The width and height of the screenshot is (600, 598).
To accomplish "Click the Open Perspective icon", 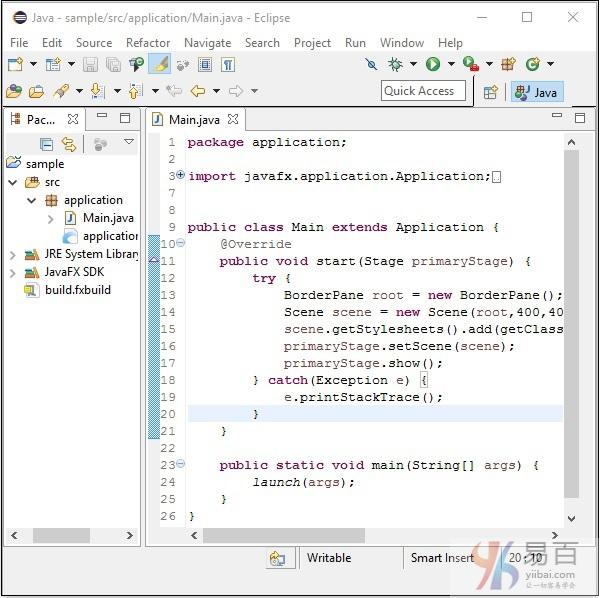I will (491, 92).
